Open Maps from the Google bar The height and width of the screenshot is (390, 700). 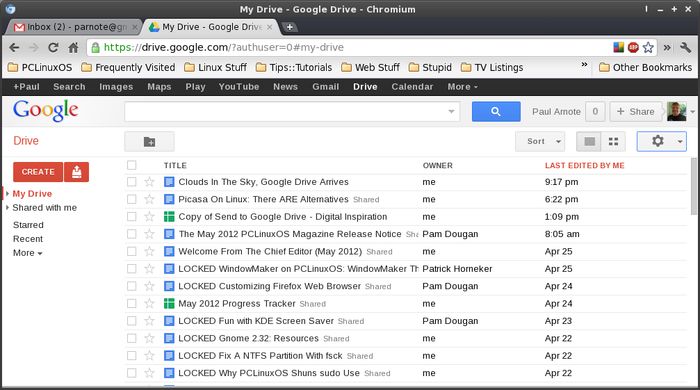point(159,87)
